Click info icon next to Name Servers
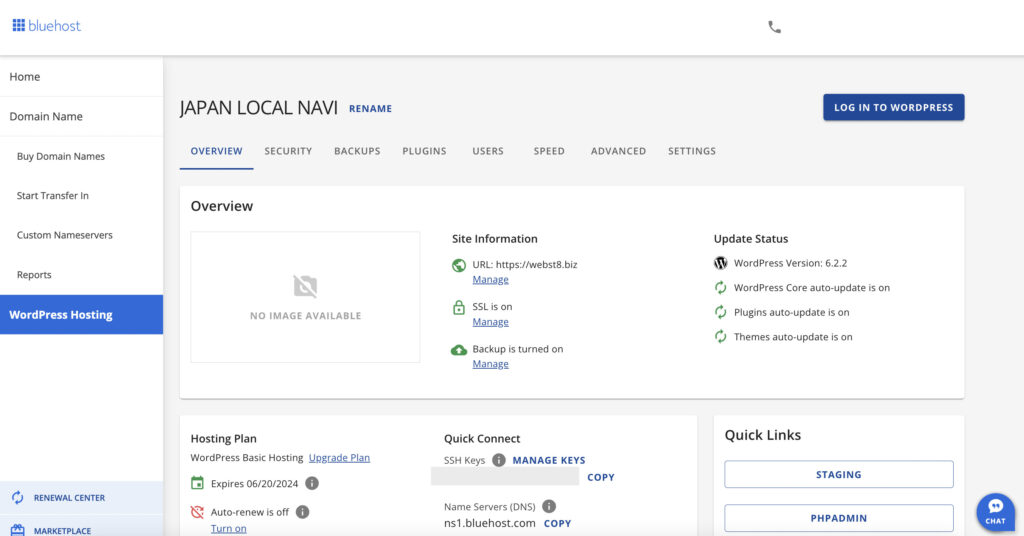Image resolution: width=1024 pixels, height=536 pixels. tap(549, 507)
